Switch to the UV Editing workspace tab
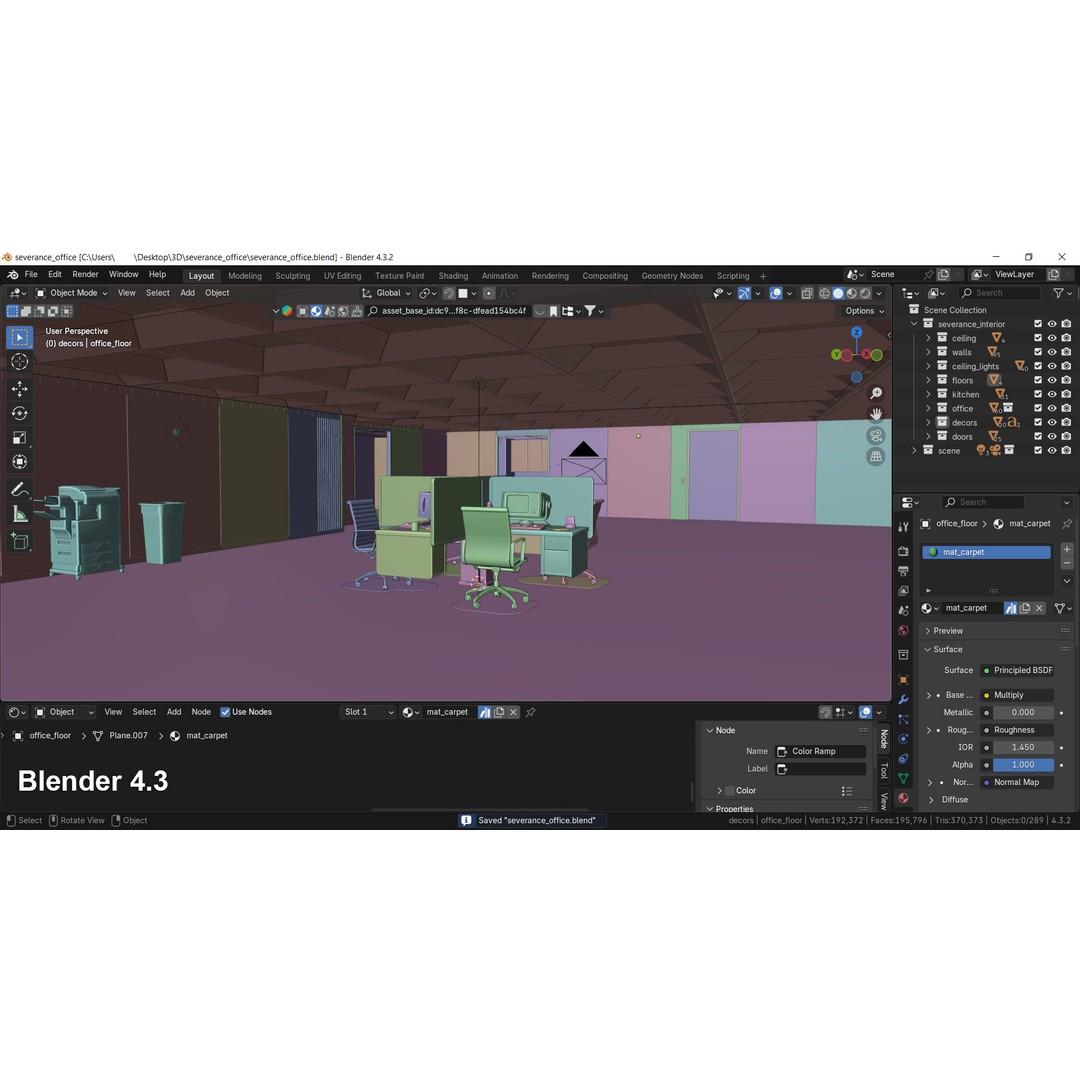Screen dimensions: 1080x1080 coord(342,276)
